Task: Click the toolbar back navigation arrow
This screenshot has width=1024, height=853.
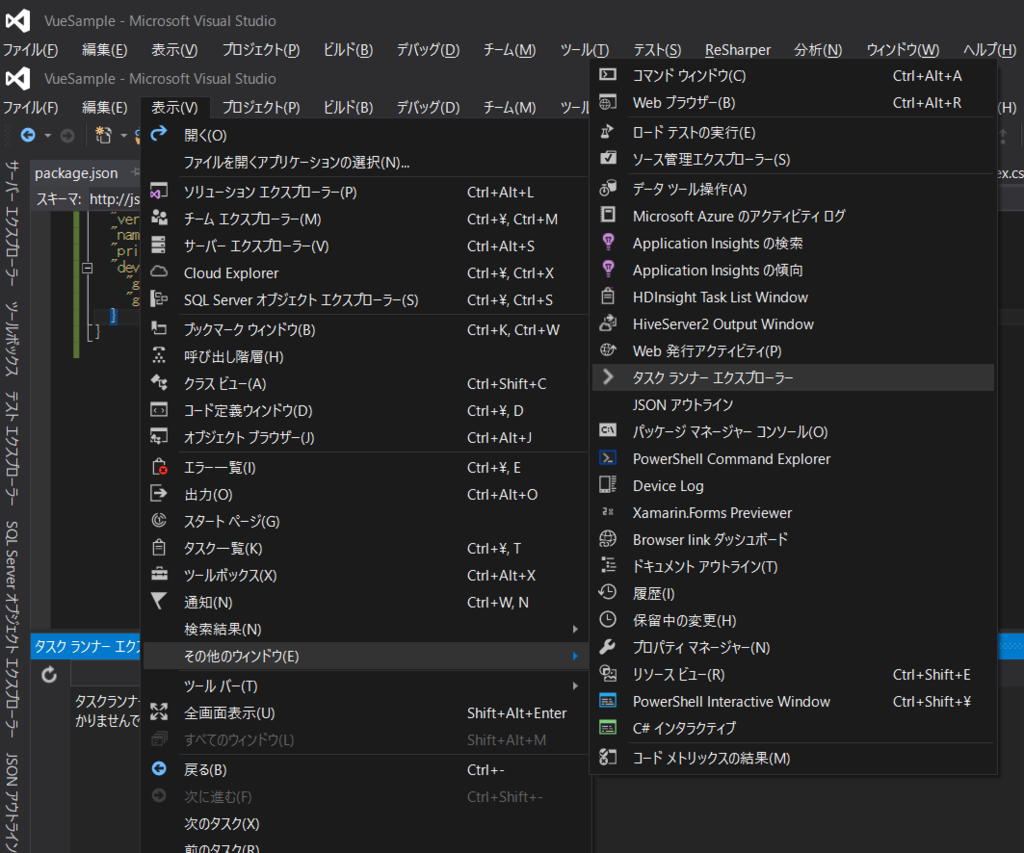Action: (x=28, y=135)
